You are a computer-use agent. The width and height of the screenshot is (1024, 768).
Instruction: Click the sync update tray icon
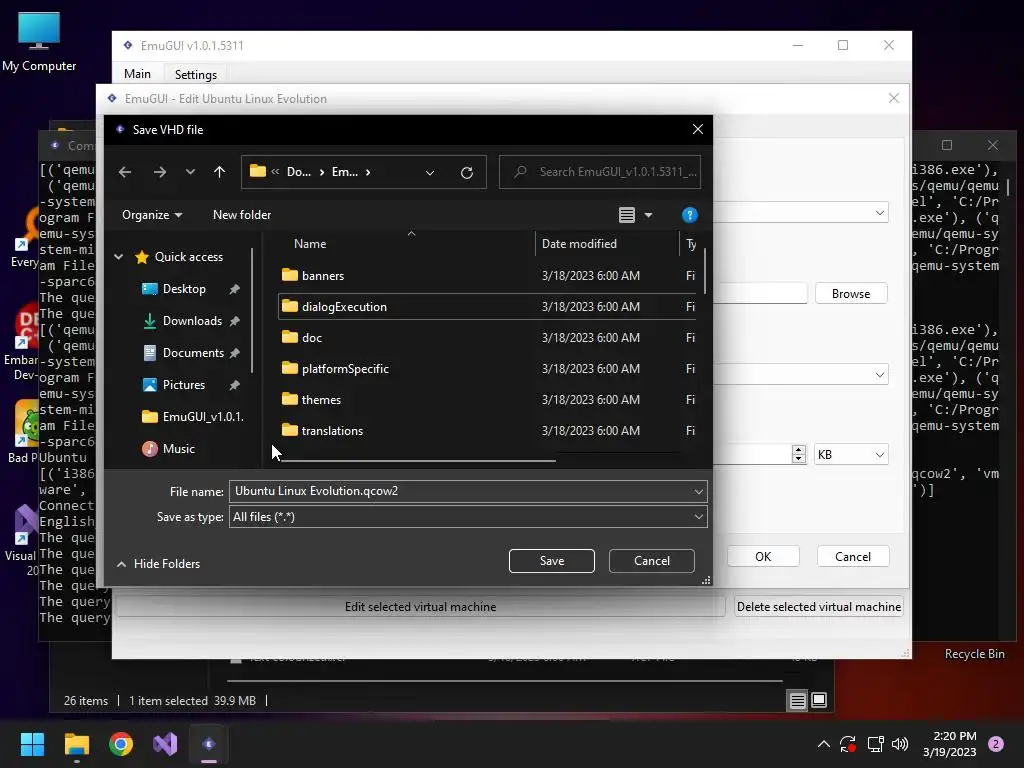848,744
